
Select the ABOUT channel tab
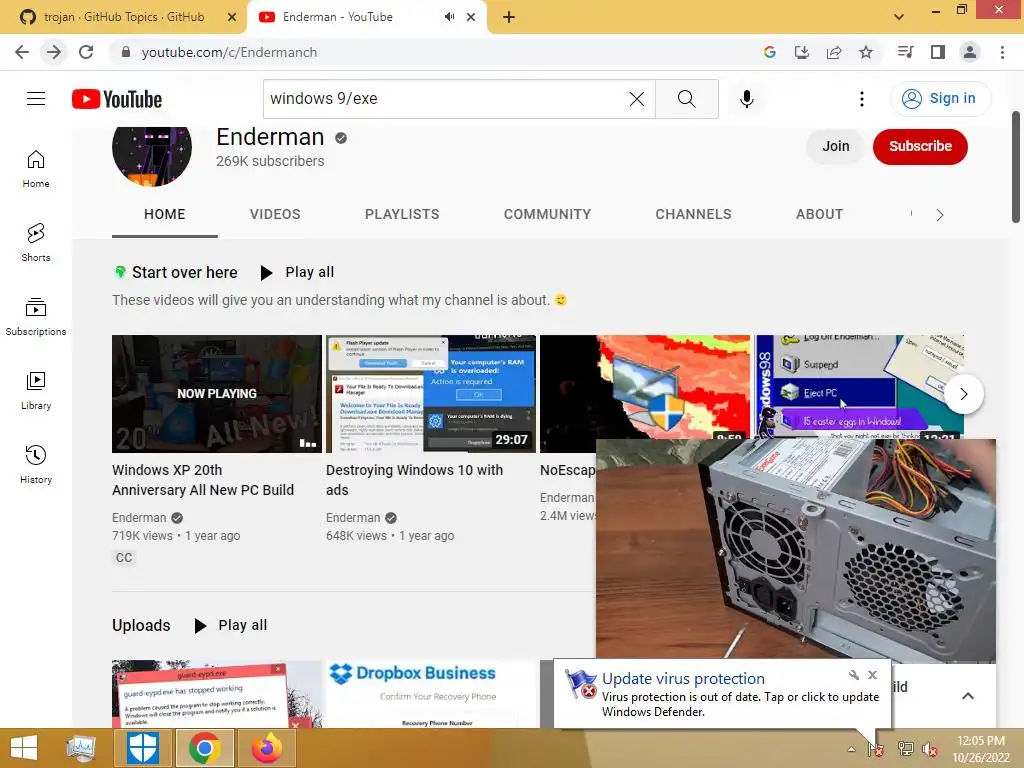click(819, 214)
